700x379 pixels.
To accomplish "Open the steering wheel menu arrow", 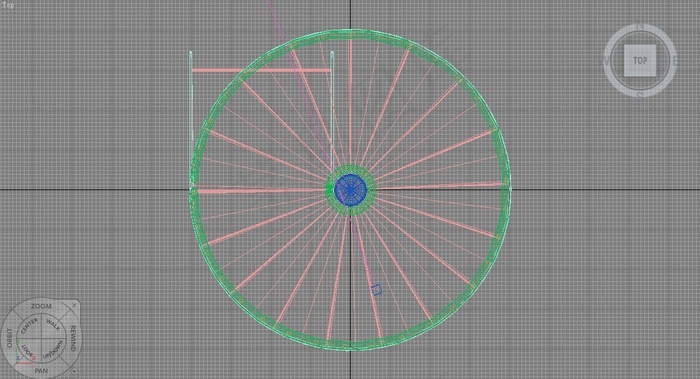I will [x=74, y=371].
